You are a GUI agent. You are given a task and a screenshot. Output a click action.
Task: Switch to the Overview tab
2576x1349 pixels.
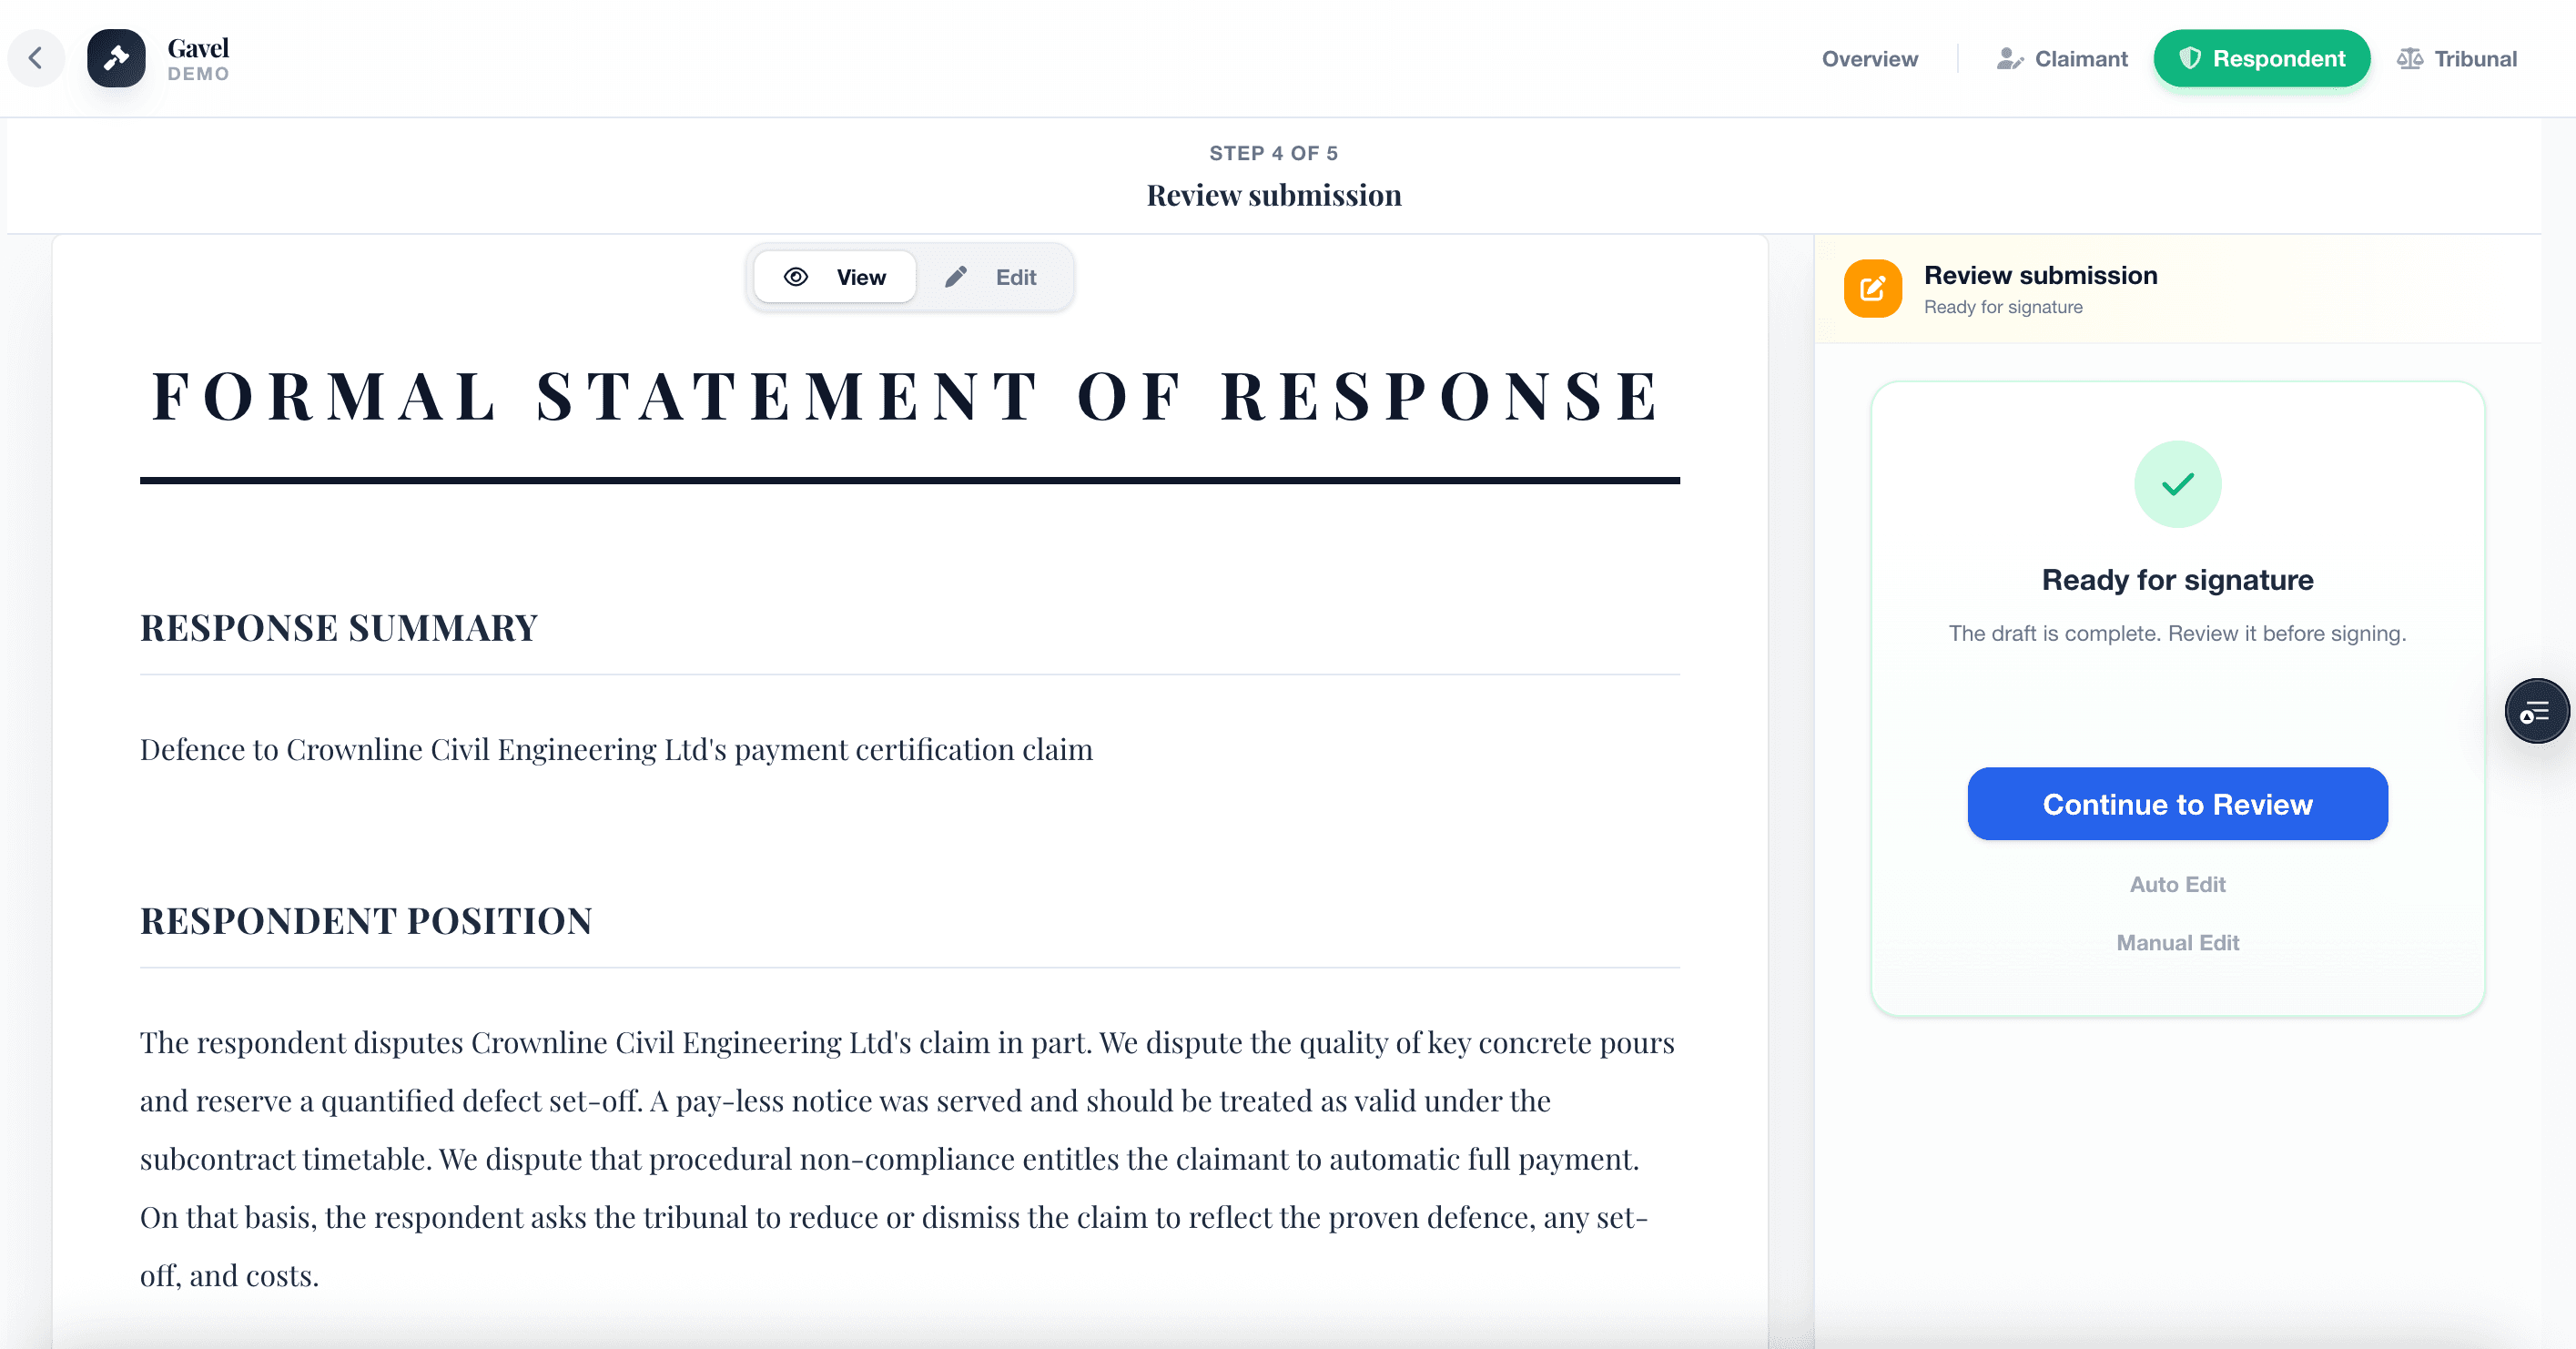(1869, 59)
